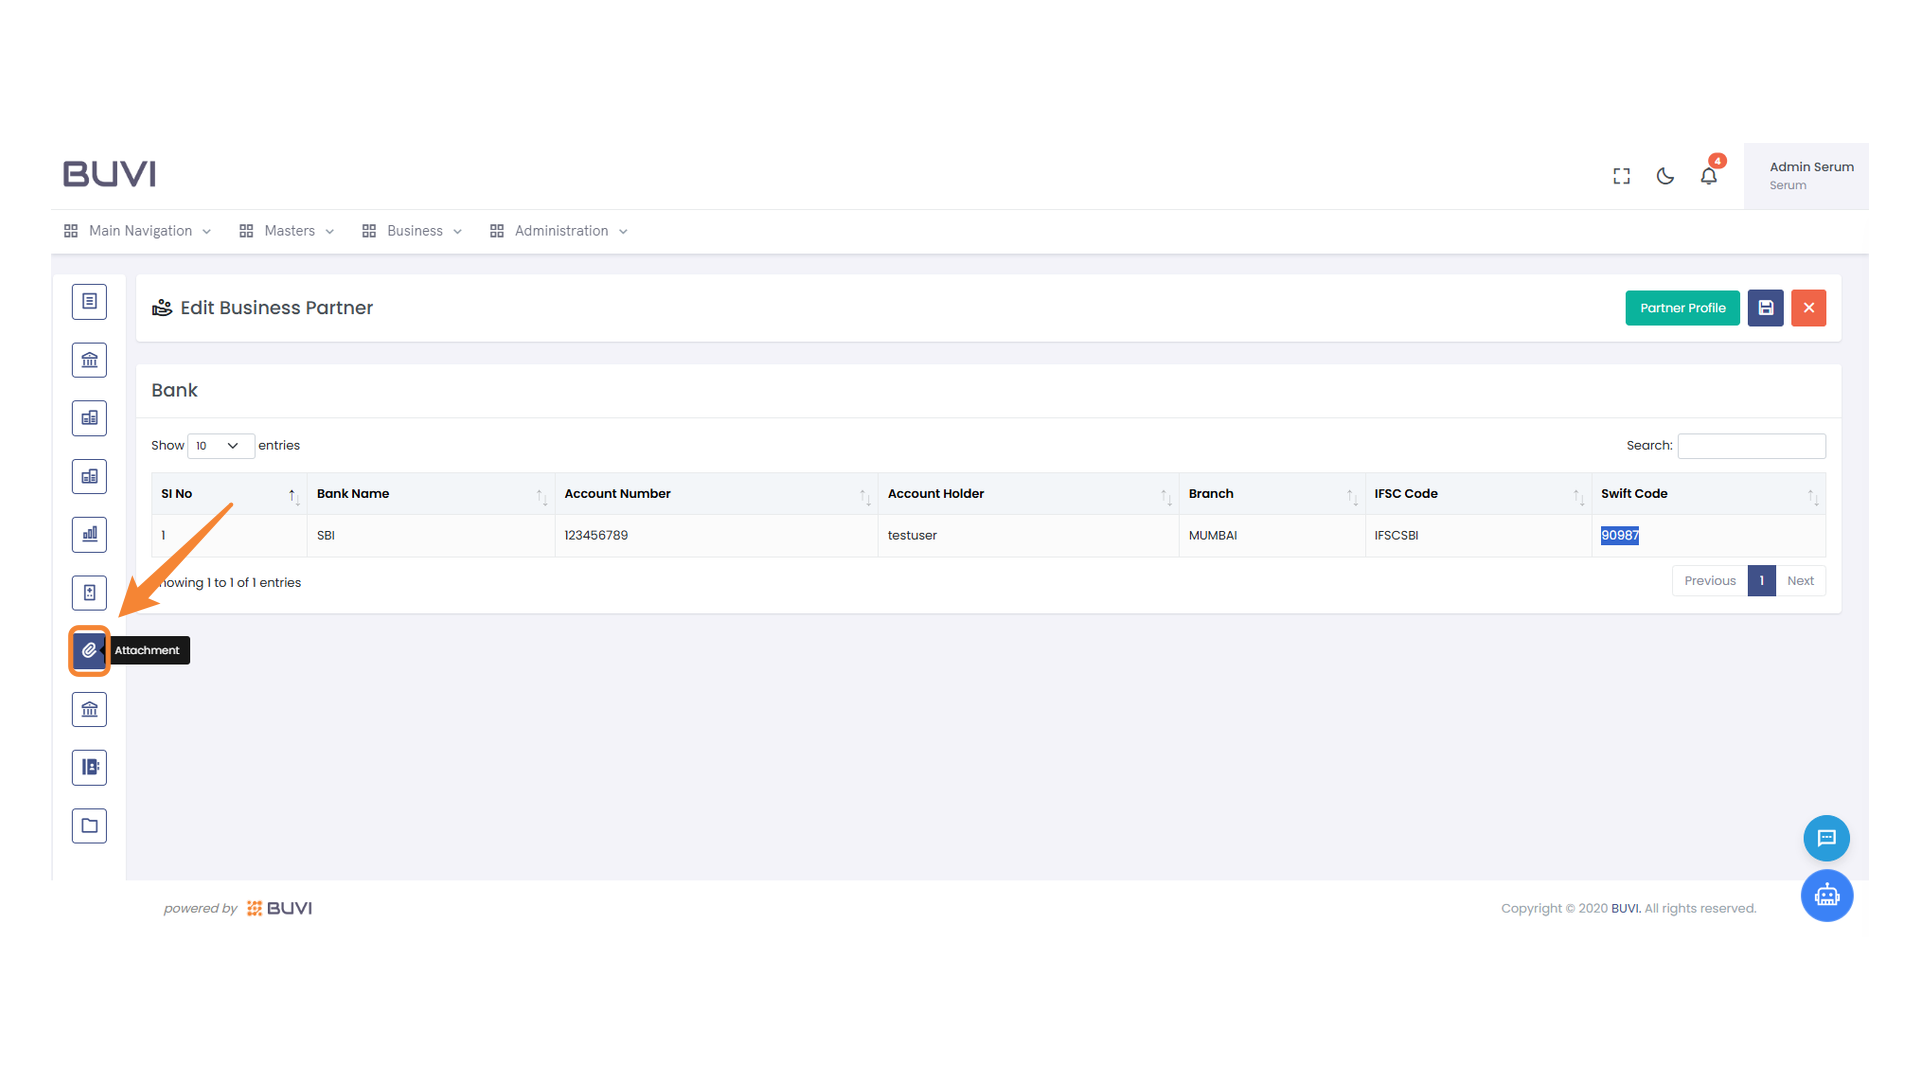Open the contacts book sidebar icon

point(89,768)
